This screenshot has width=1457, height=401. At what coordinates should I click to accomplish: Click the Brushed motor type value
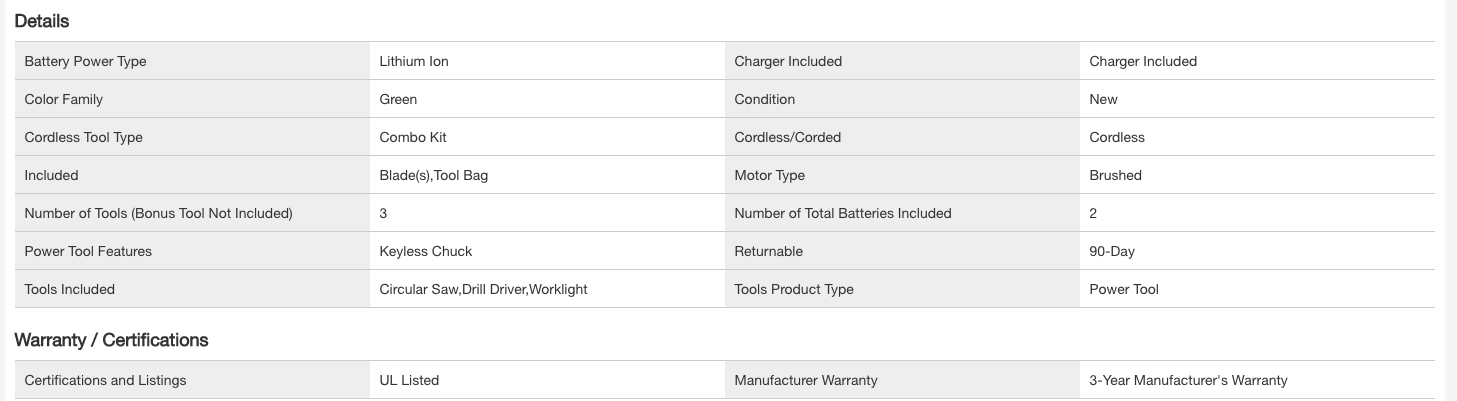pyautogui.click(x=1115, y=175)
